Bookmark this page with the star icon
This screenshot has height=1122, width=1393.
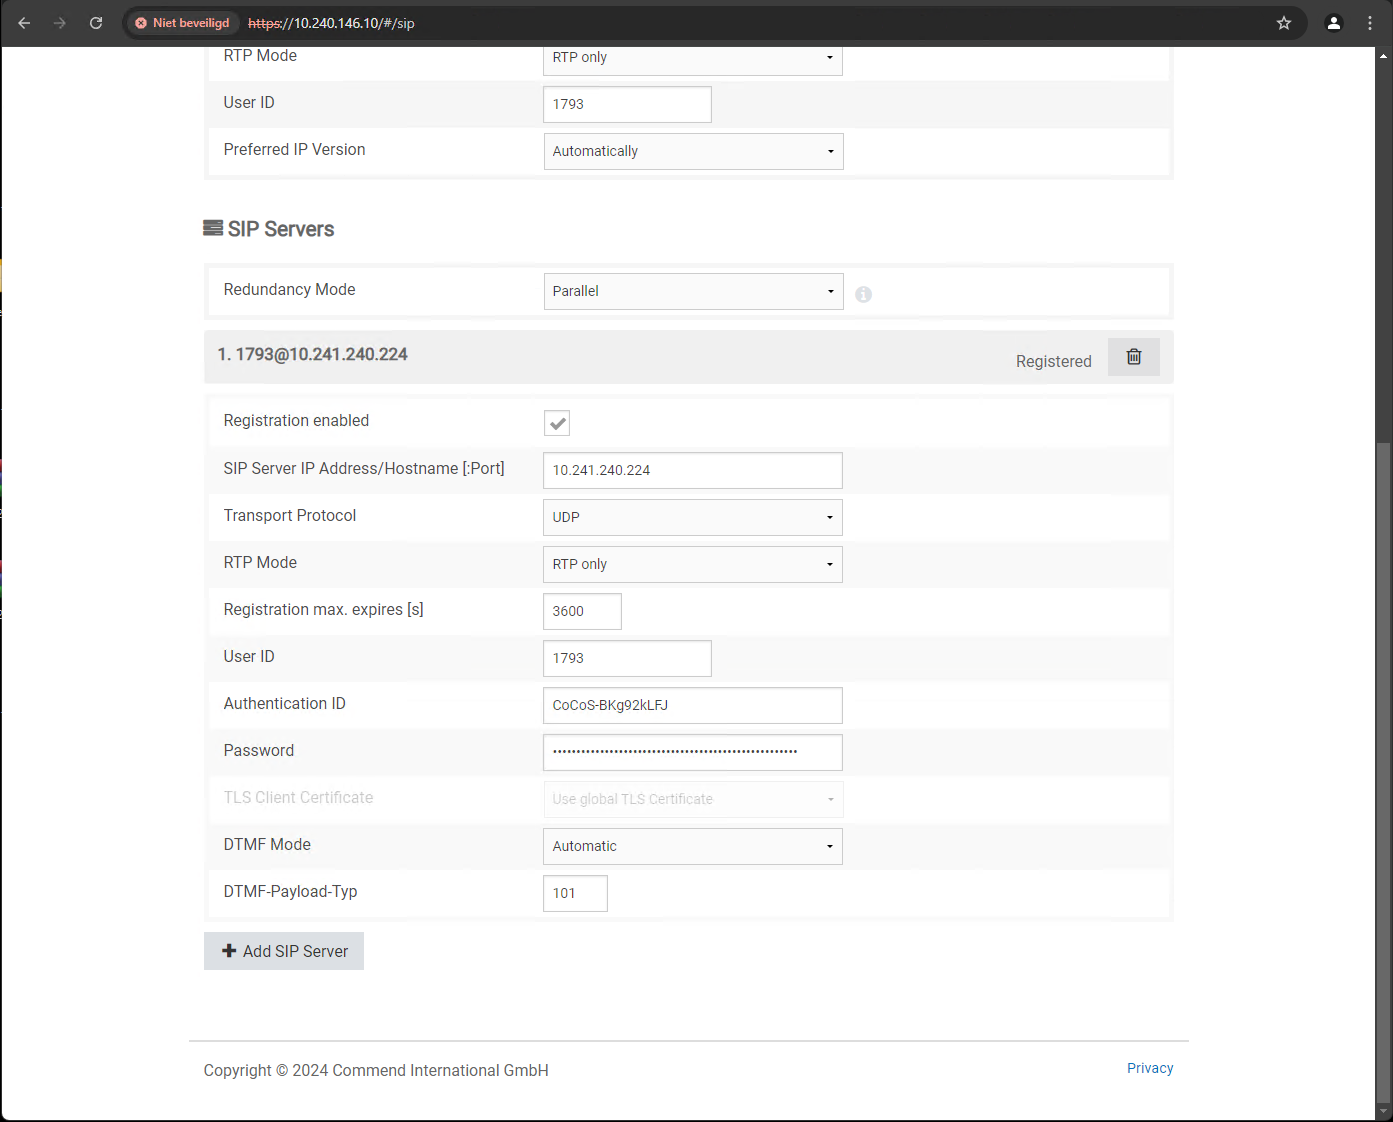click(1284, 23)
